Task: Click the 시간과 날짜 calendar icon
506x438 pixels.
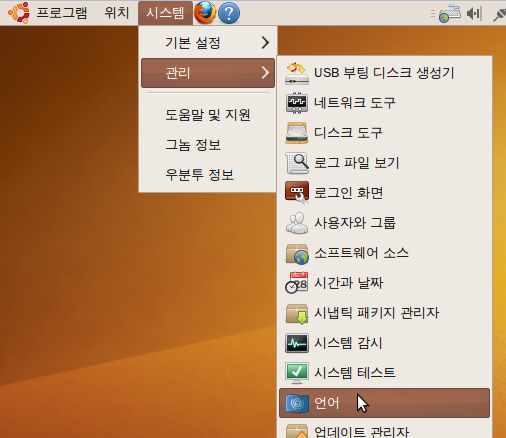Action: [297, 283]
